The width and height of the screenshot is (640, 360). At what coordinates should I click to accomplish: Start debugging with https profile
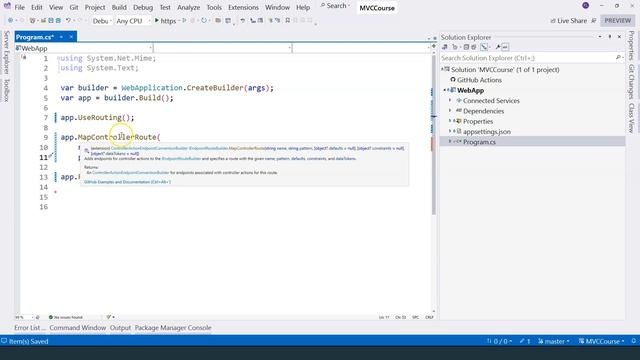pyautogui.click(x=166, y=20)
